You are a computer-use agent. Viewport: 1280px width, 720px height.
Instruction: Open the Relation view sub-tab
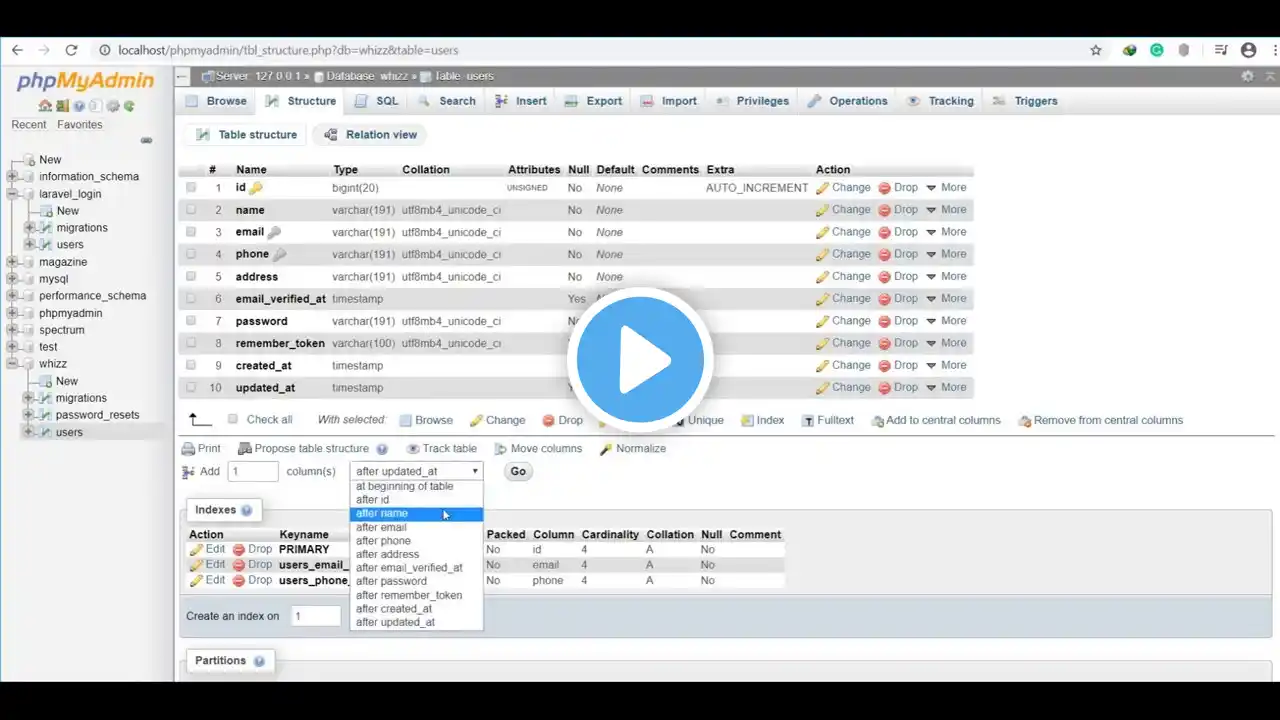point(370,135)
